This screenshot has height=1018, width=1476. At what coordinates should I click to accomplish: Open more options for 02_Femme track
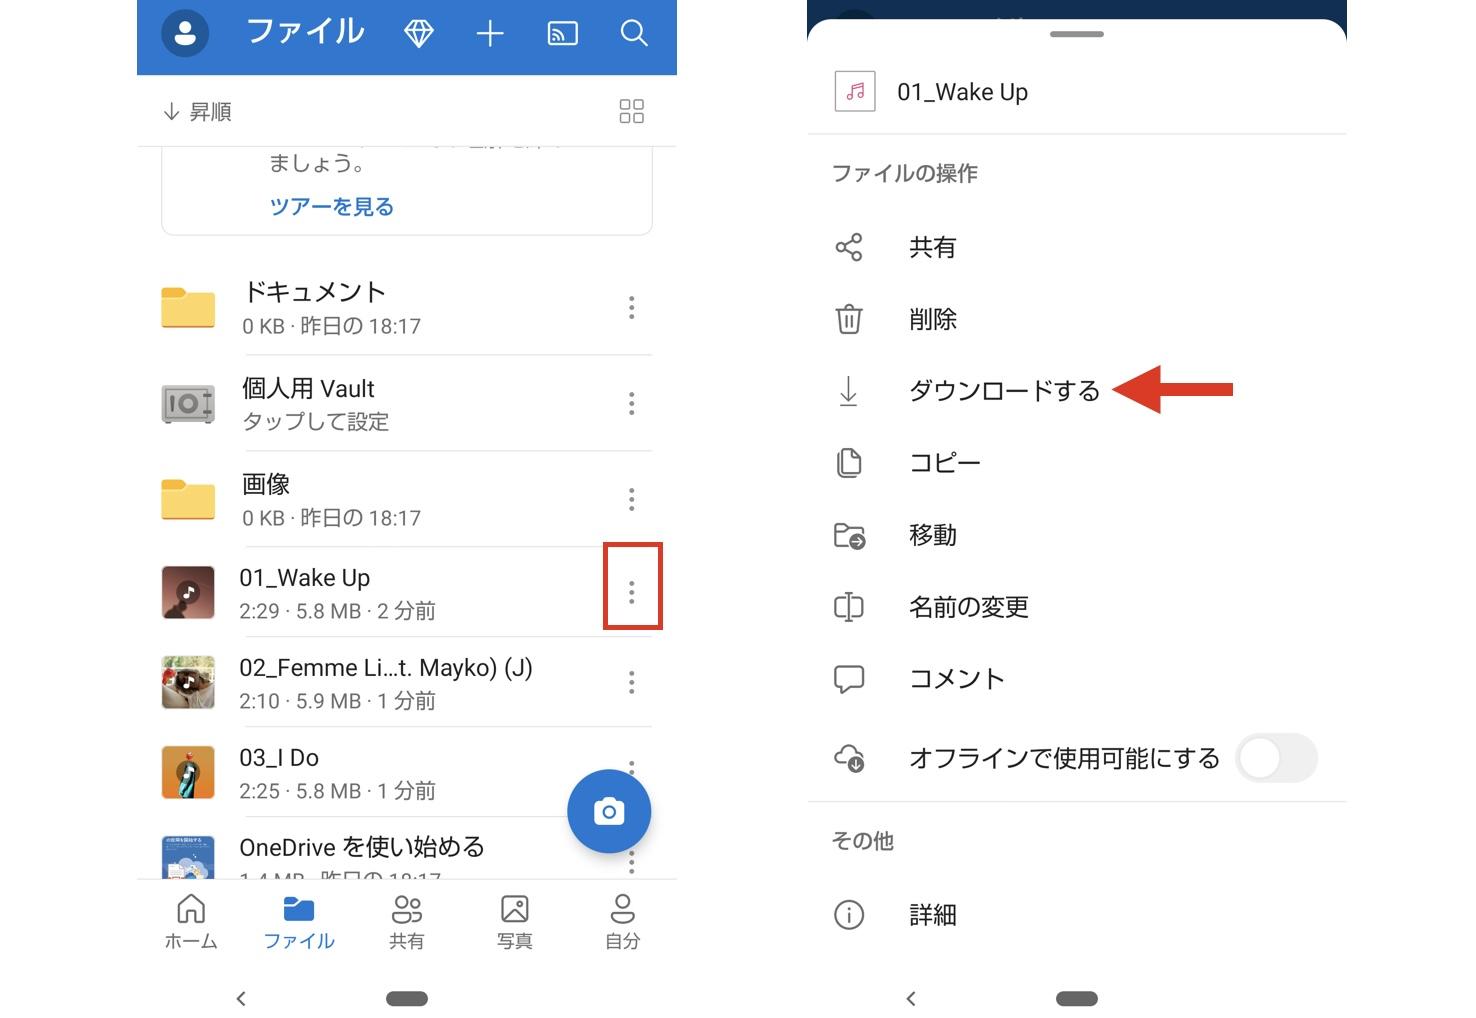[x=632, y=682]
